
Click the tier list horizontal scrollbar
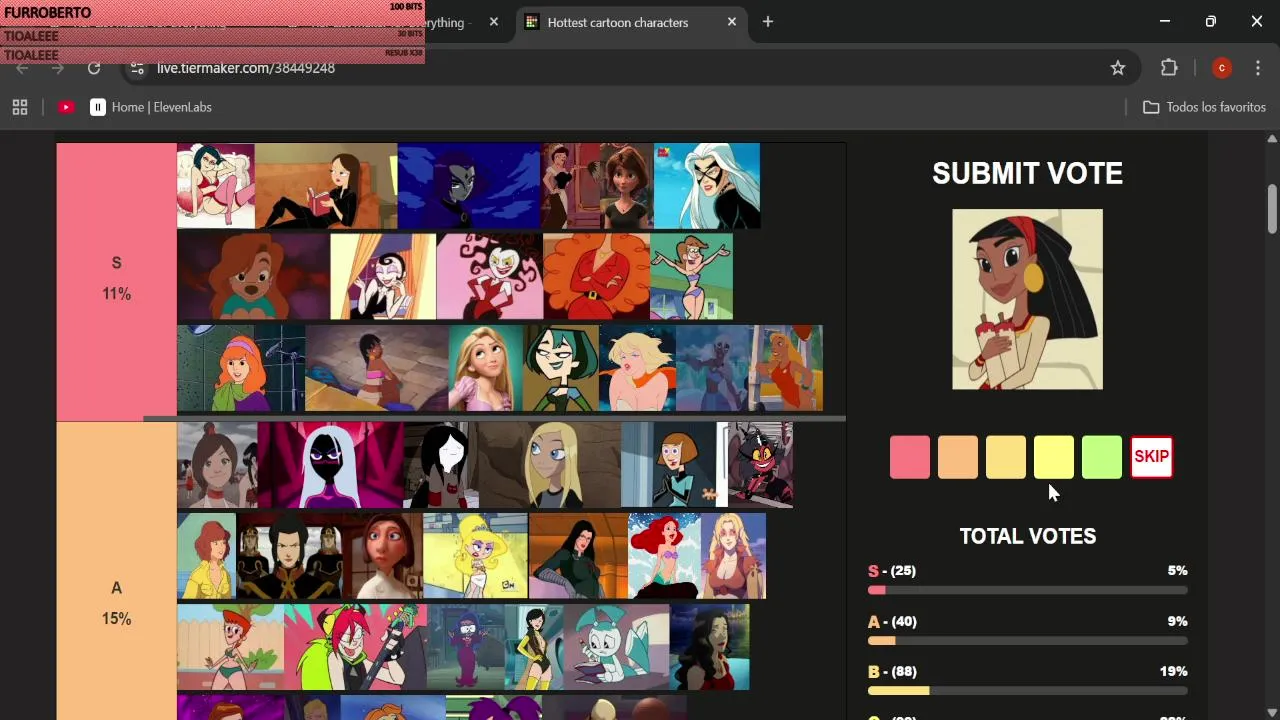(495, 418)
